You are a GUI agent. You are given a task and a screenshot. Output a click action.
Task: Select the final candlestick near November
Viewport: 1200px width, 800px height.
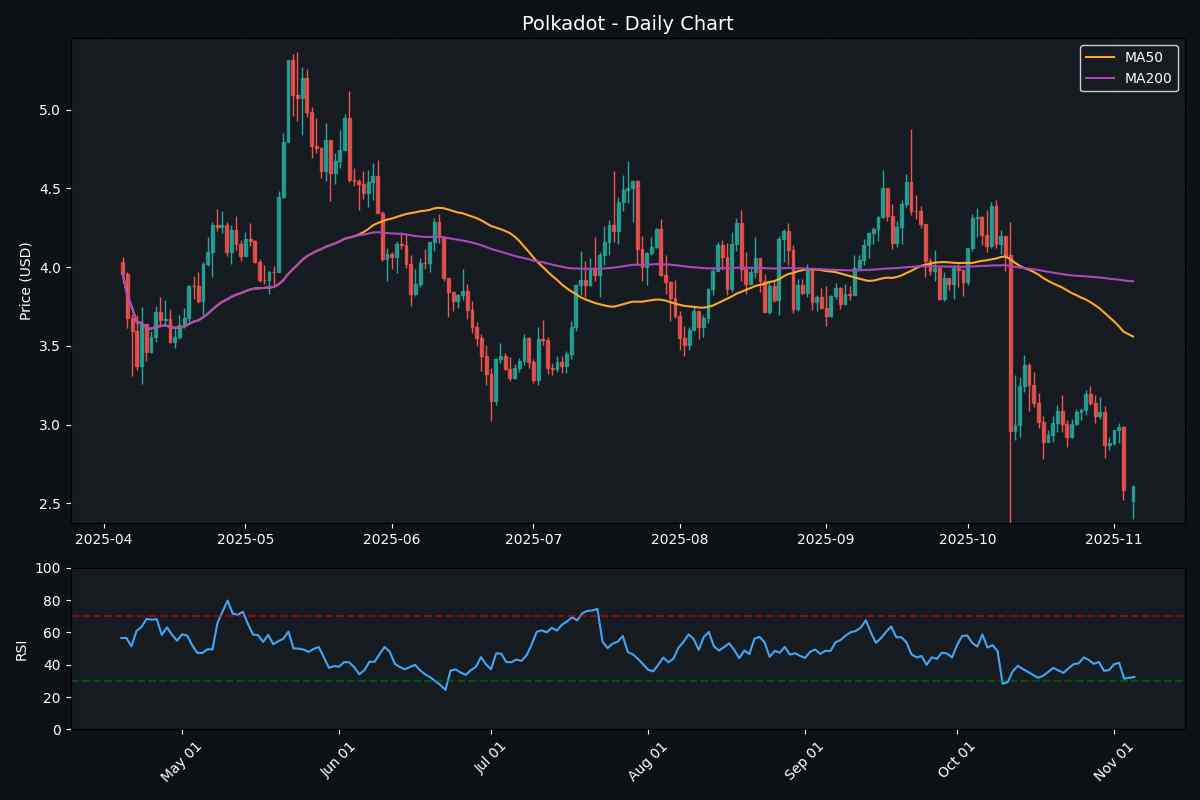(1133, 490)
